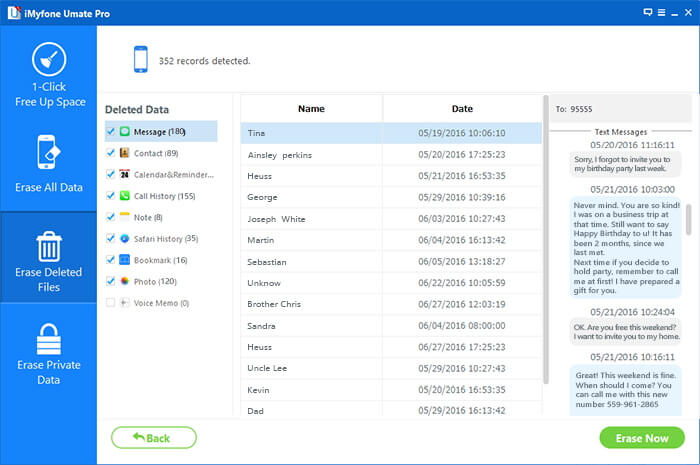Click the 'OK. Are you free this weekend' bubble
The height and width of the screenshot is (465, 700).
point(625,332)
